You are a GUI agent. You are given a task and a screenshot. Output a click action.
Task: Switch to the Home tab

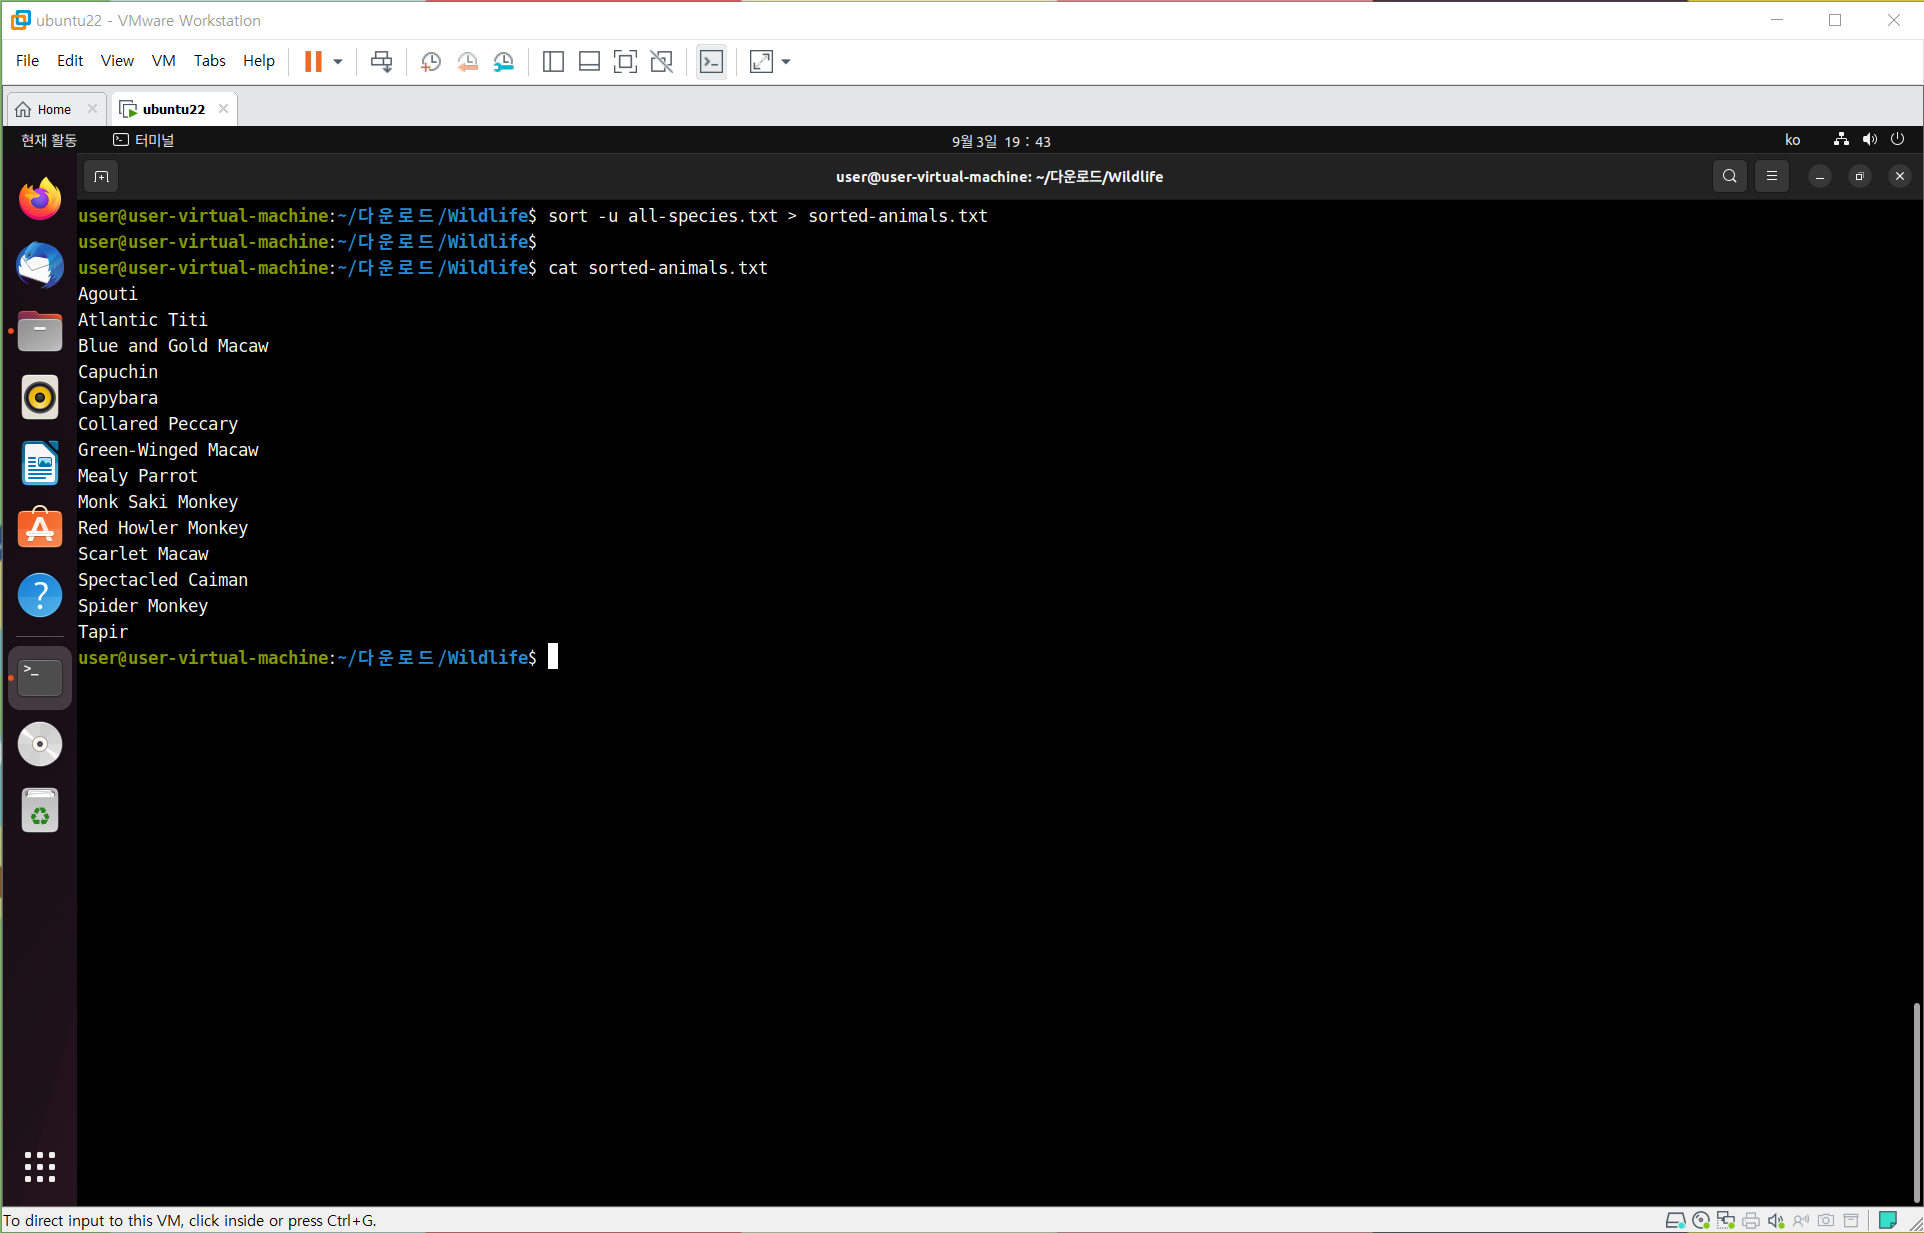pos(54,109)
